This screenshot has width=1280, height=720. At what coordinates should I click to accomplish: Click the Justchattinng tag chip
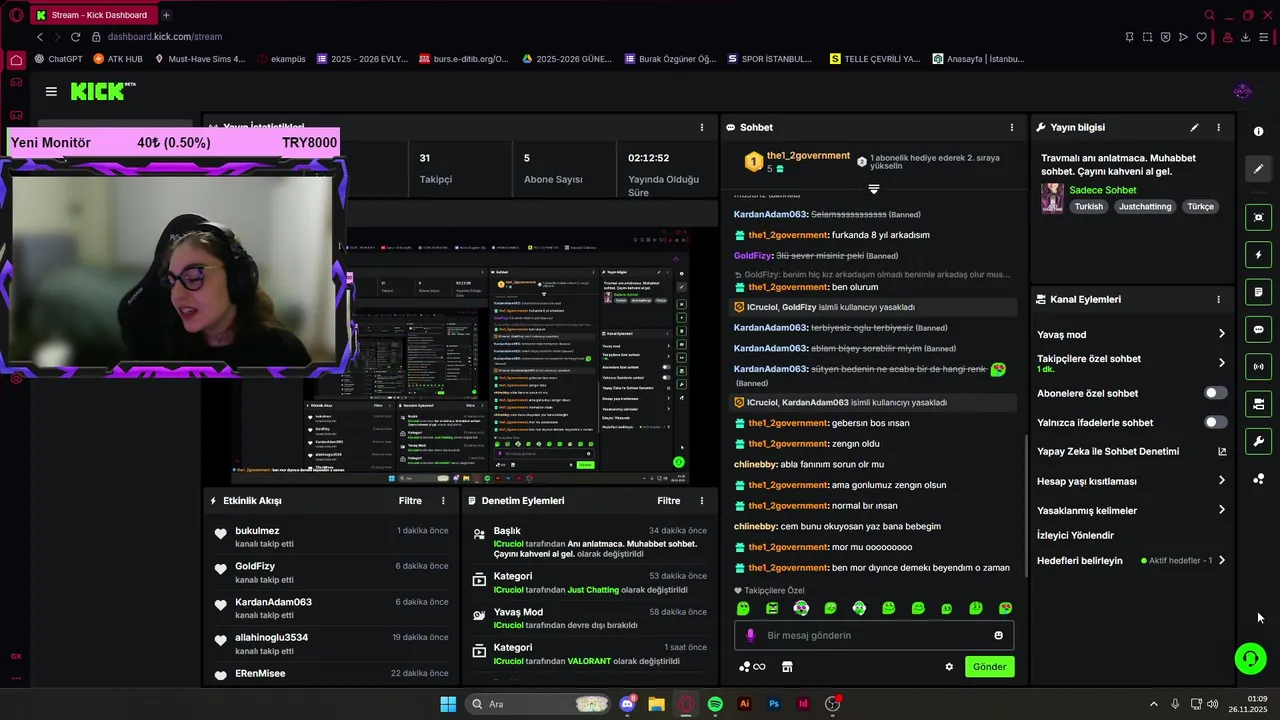point(1145,207)
